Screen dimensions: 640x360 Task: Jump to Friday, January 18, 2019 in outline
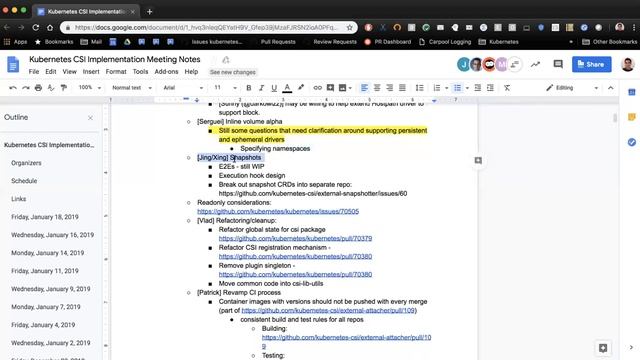pyautogui.click(x=45, y=217)
